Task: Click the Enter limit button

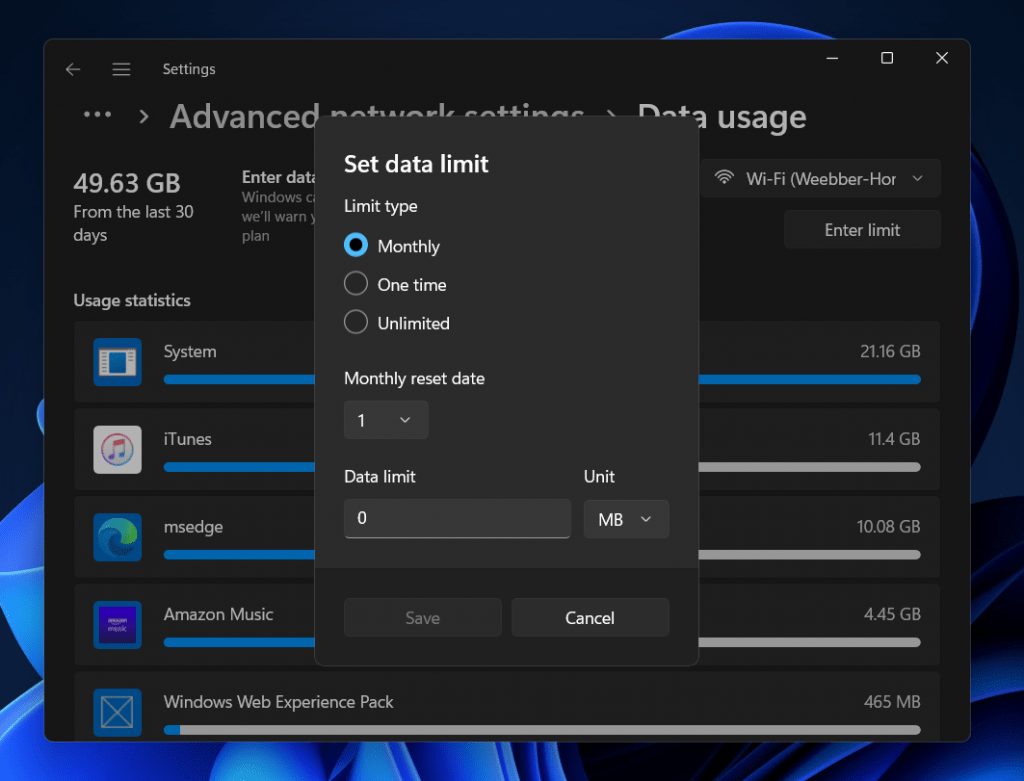Action: pos(861,229)
